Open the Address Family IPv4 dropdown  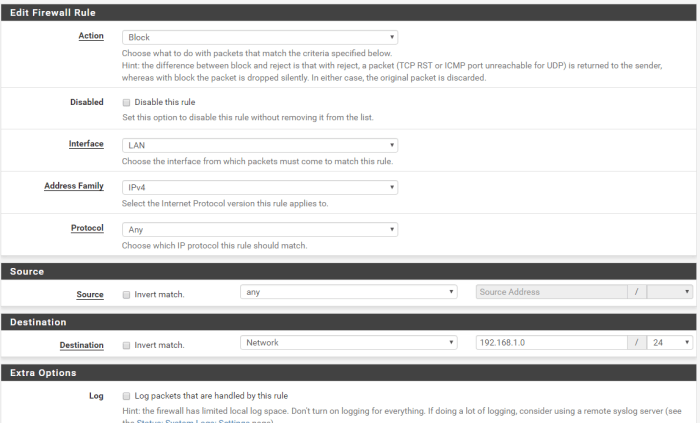(x=260, y=187)
